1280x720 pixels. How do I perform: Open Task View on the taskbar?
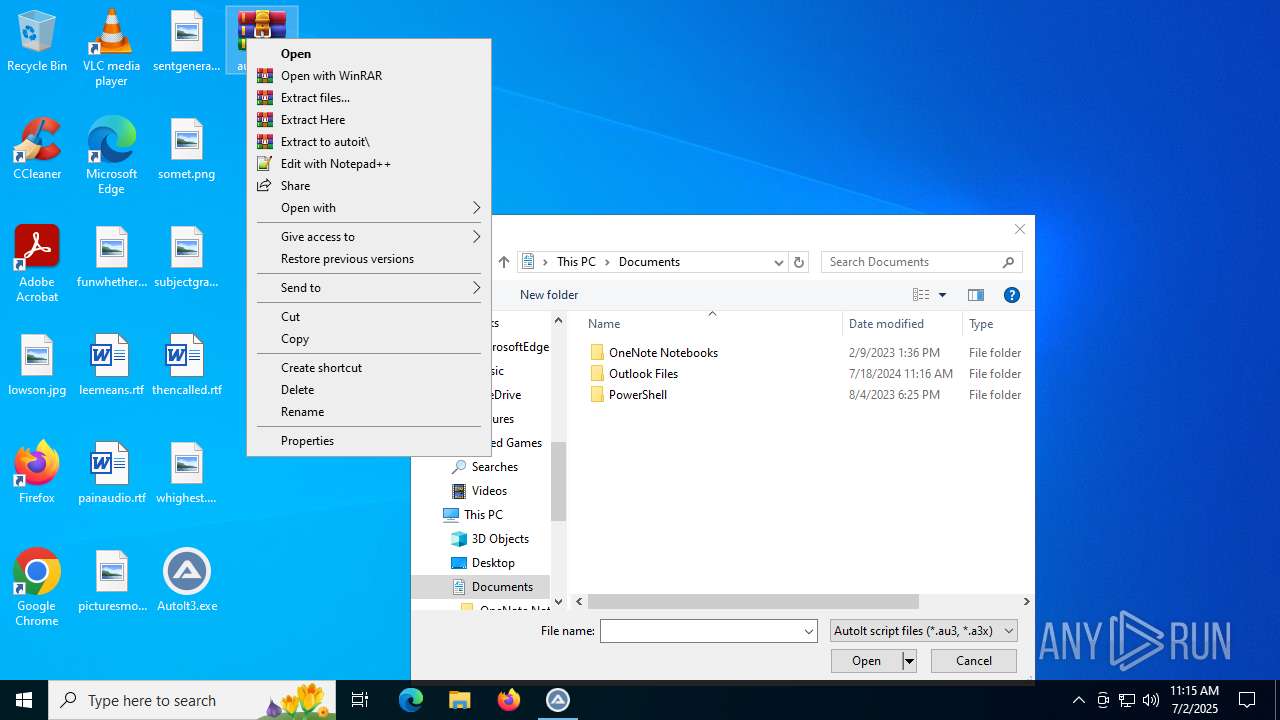tap(361, 700)
